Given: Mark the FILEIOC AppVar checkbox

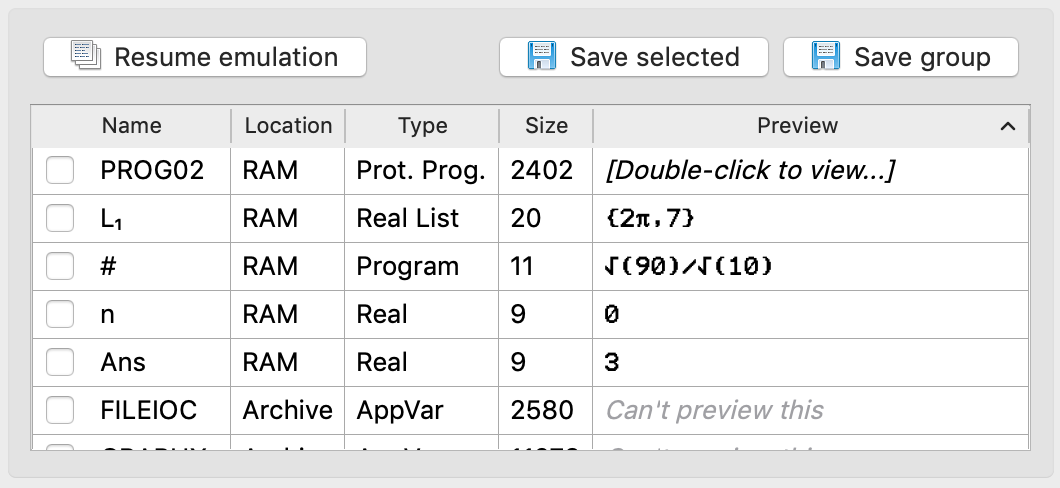Looking at the screenshot, I should 60,410.
